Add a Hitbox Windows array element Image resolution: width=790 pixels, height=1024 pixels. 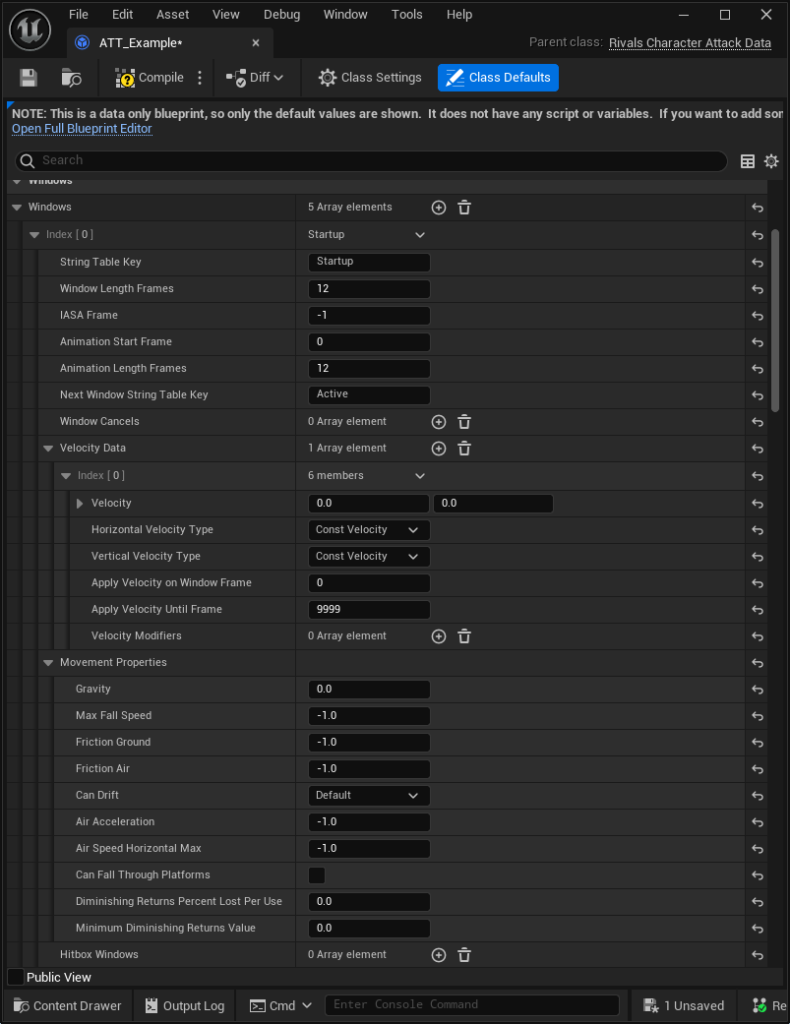439,955
